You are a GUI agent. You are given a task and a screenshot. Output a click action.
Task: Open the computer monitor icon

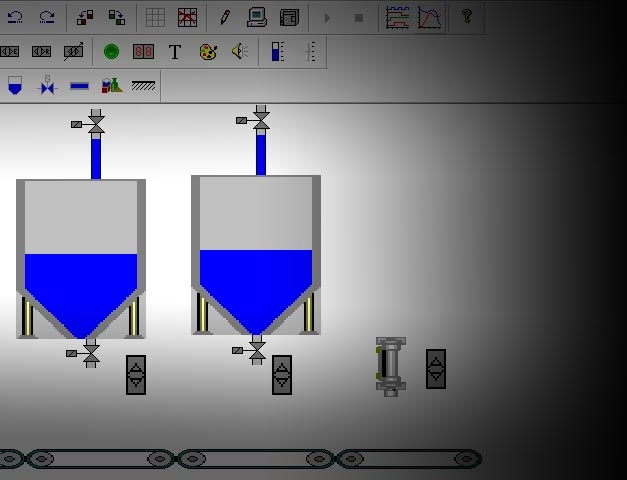[x=256, y=17]
